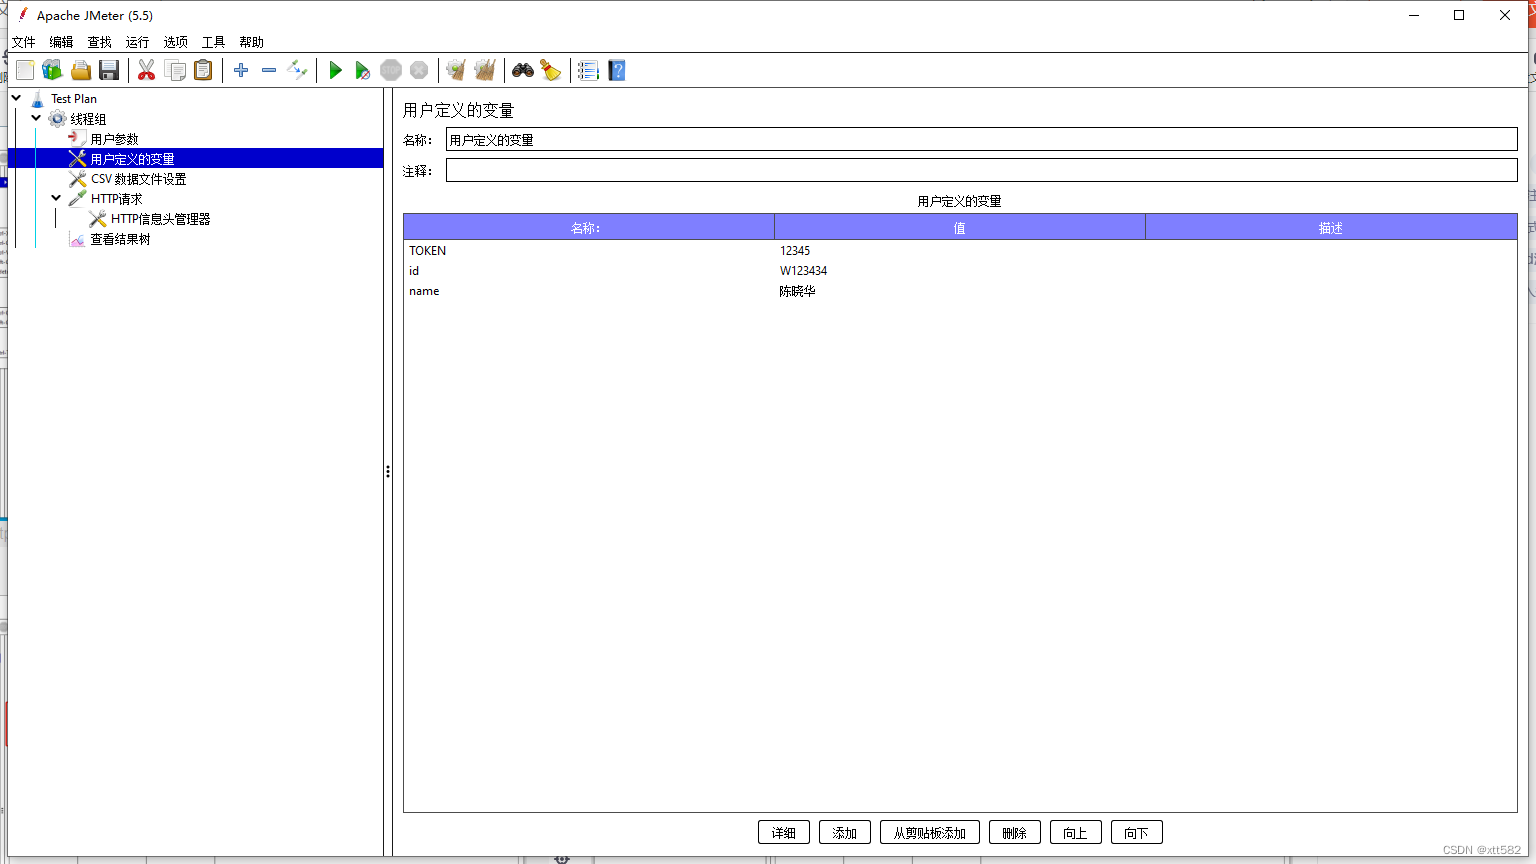The width and height of the screenshot is (1536, 864).
Task: Click the 删除 button
Action: click(x=1015, y=832)
